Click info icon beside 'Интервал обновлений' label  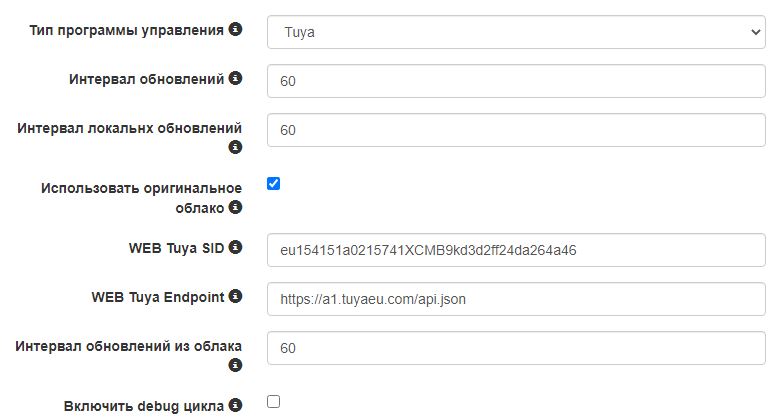[x=236, y=78]
